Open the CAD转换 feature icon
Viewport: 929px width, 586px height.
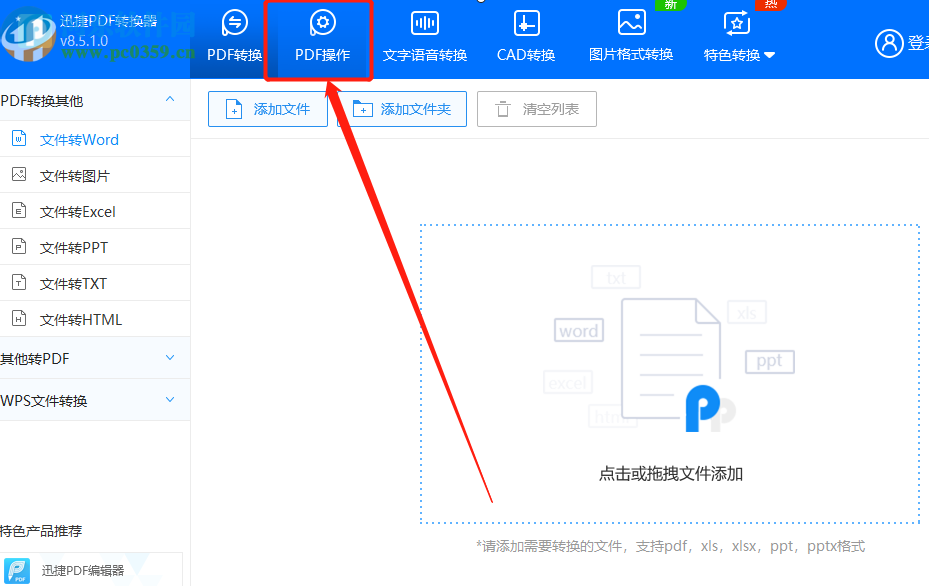pyautogui.click(x=525, y=21)
